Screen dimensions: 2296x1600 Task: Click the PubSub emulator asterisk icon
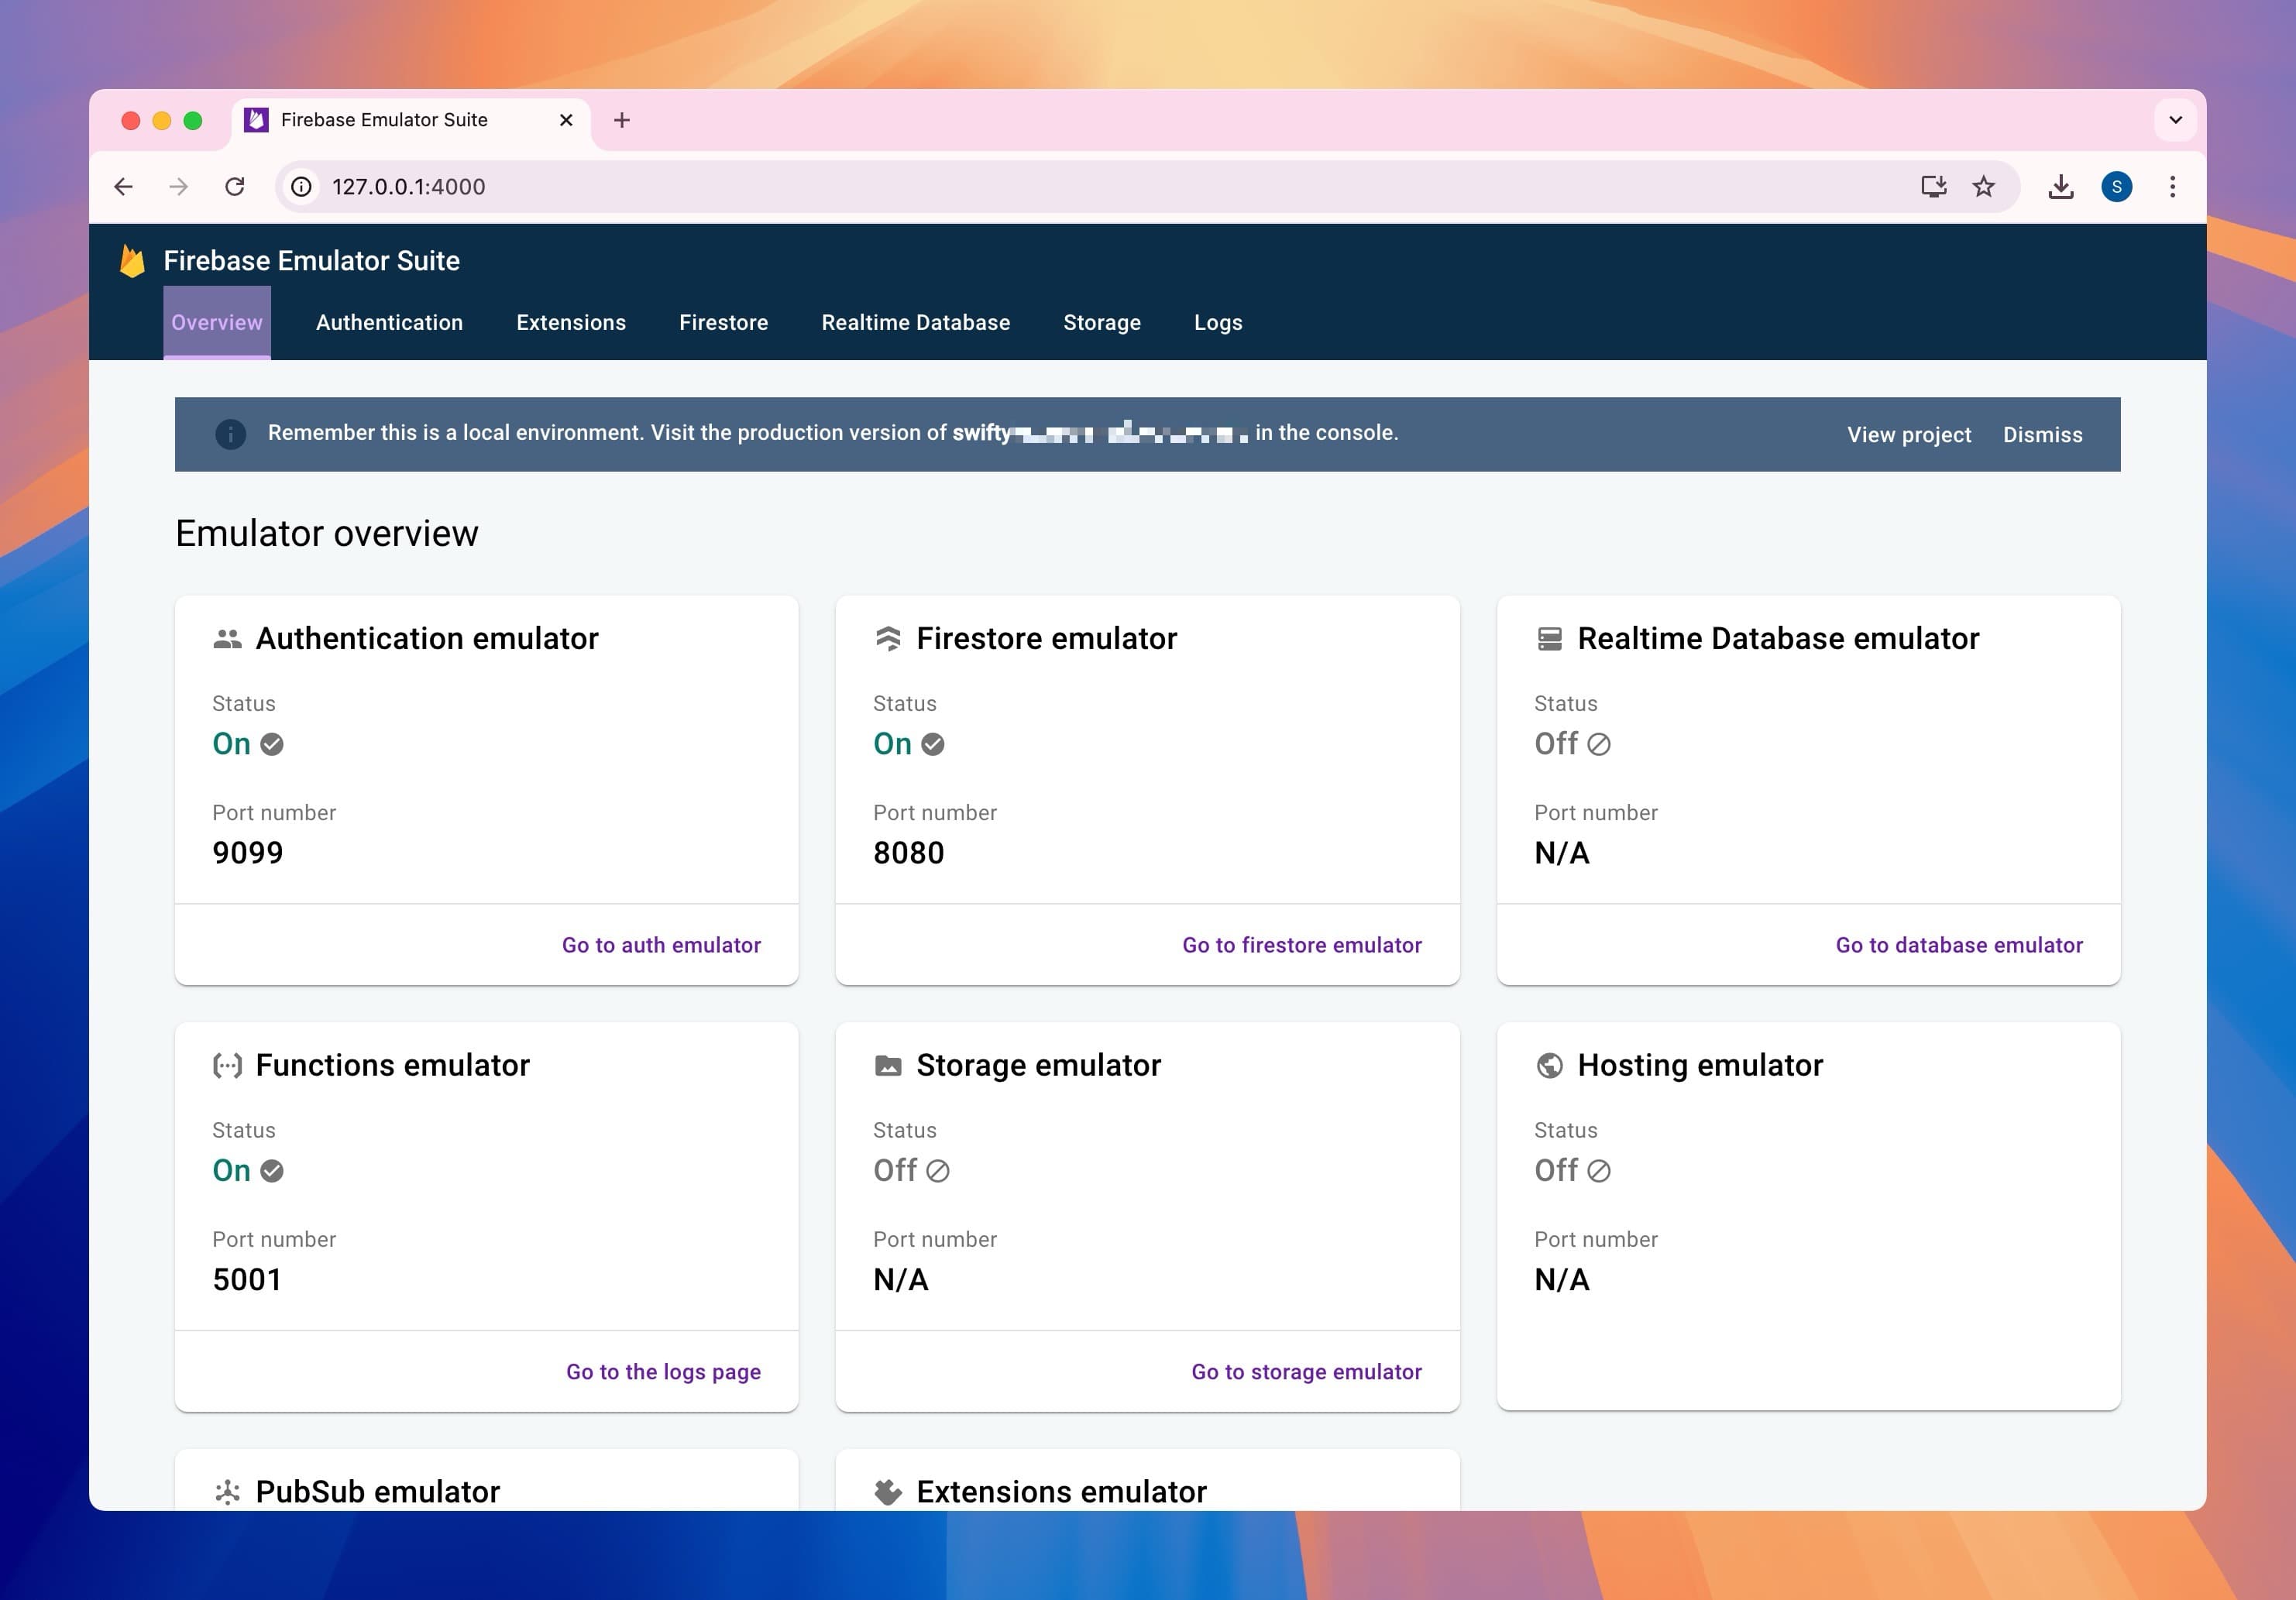[229, 1492]
